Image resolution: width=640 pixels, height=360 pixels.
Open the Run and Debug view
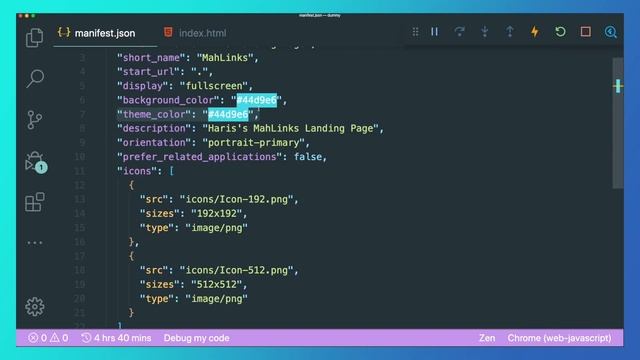point(35,162)
